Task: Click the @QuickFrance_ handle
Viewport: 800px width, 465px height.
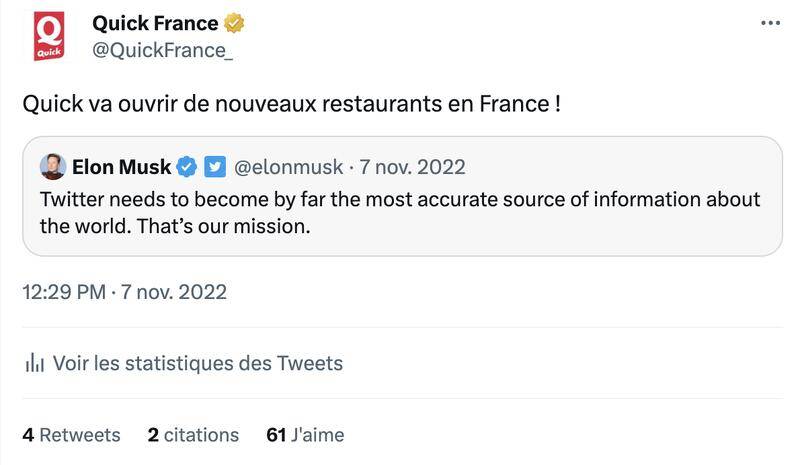Action: (x=163, y=51)
